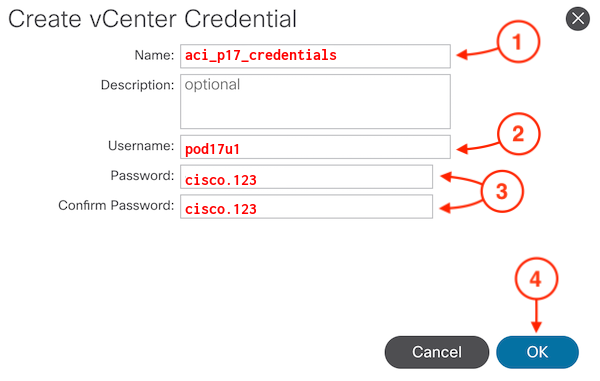
Task: Click the "Password:" field label
Action: point(142,176)
